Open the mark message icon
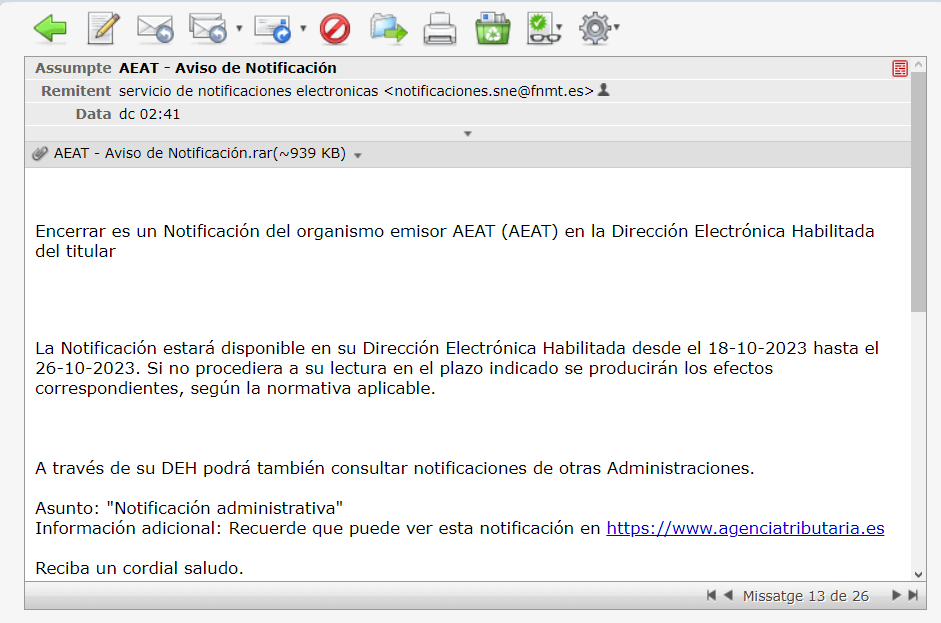Screen dimensions: 941x623 point(542,29)
